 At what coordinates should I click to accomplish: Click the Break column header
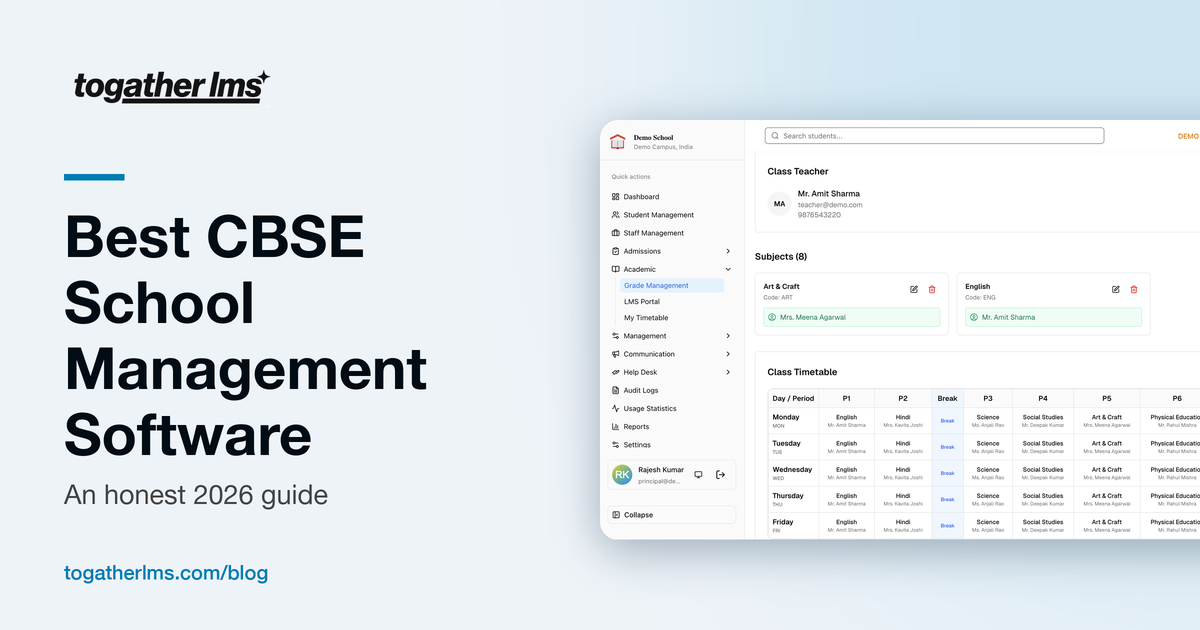947,398
